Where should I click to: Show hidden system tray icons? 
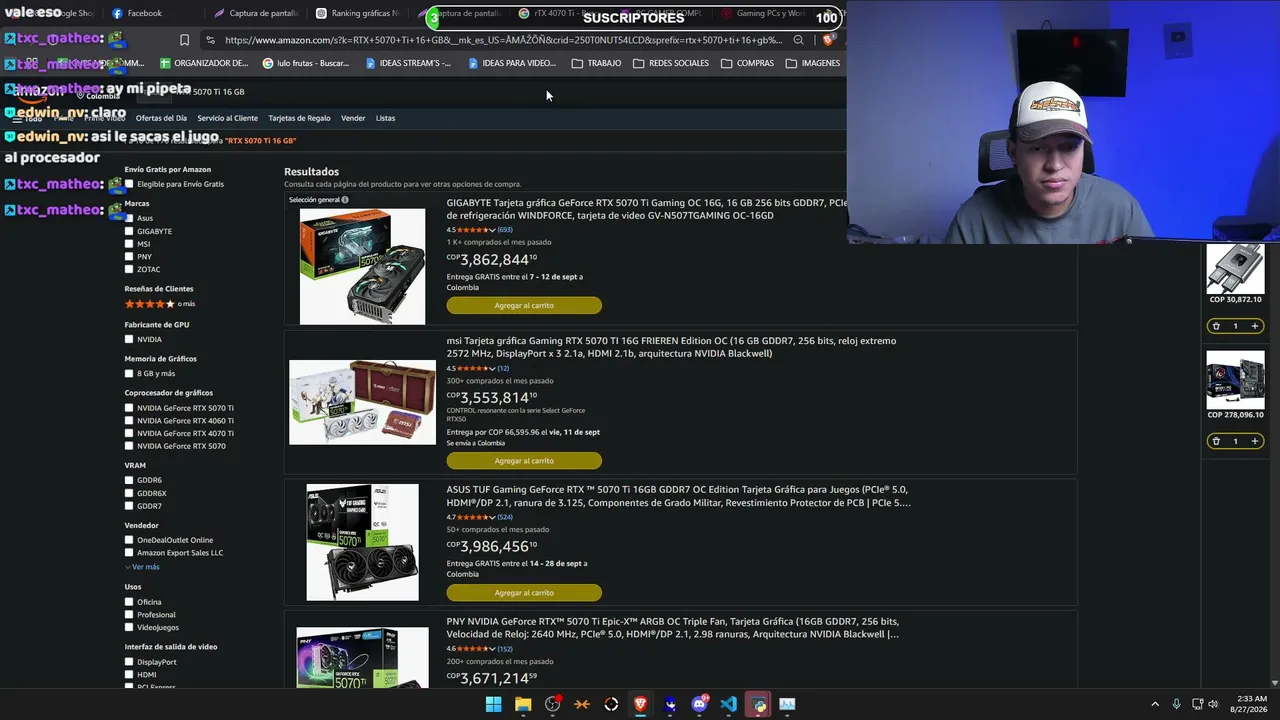coord(1155,704)
